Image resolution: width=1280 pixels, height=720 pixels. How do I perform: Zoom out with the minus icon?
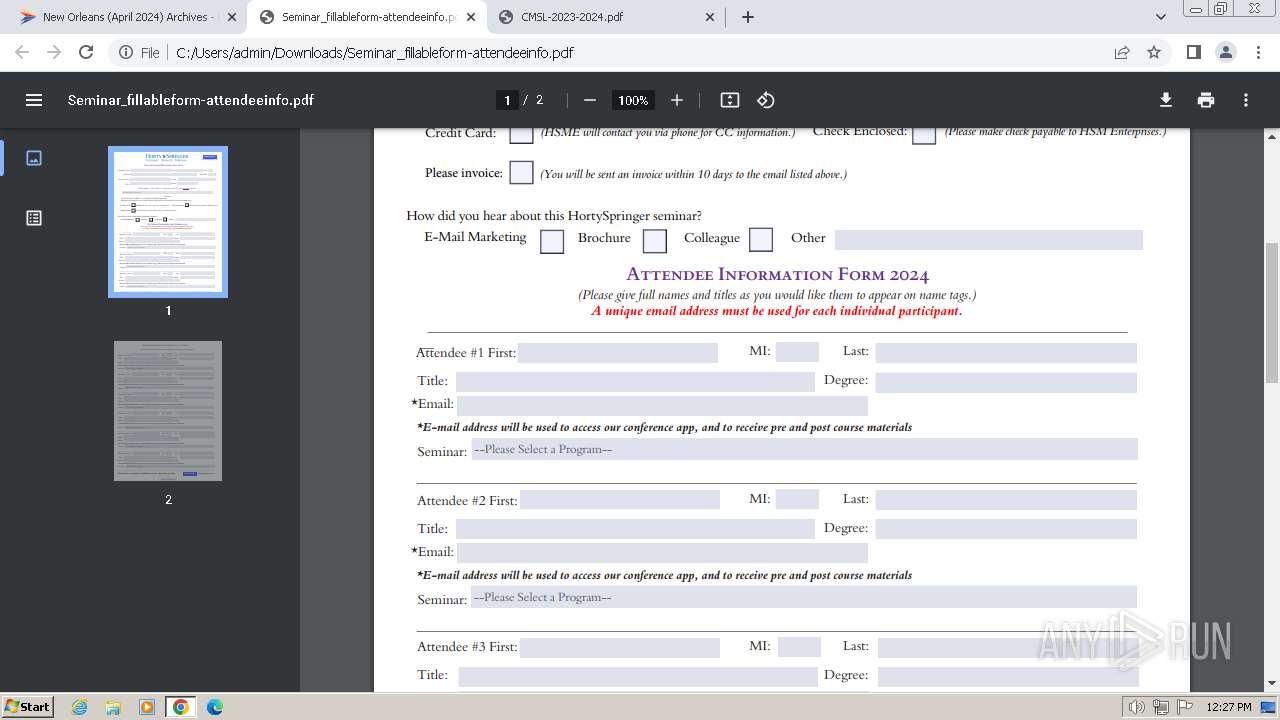590,100
